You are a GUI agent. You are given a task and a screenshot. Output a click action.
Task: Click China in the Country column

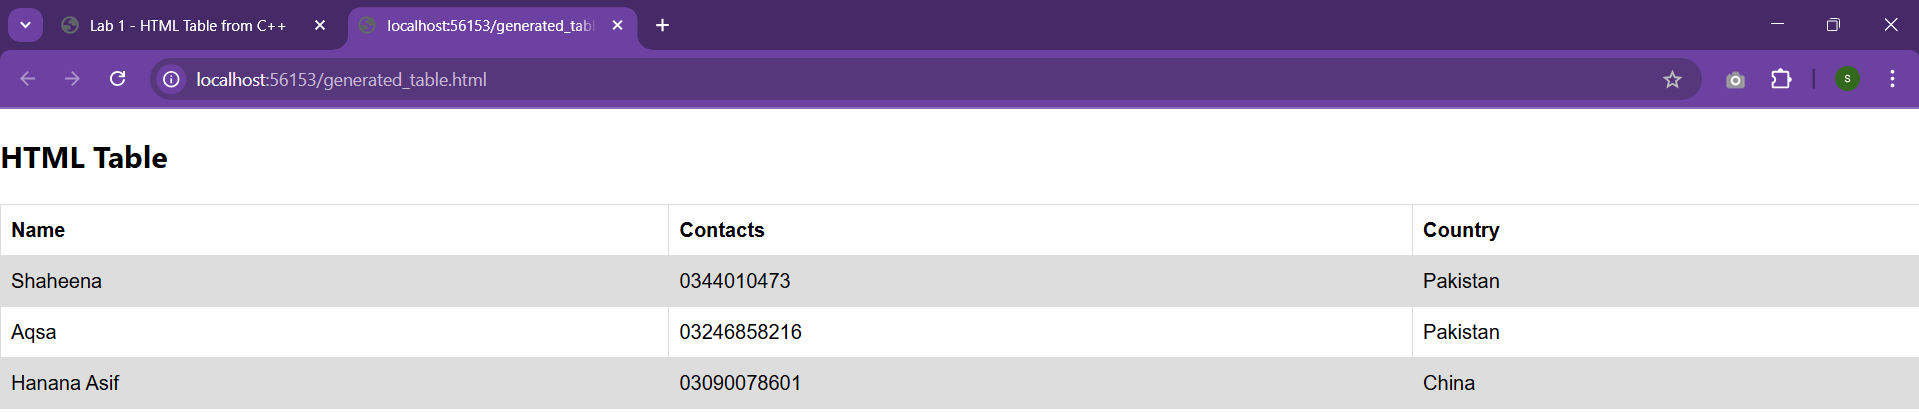[x=1448, y=383]
